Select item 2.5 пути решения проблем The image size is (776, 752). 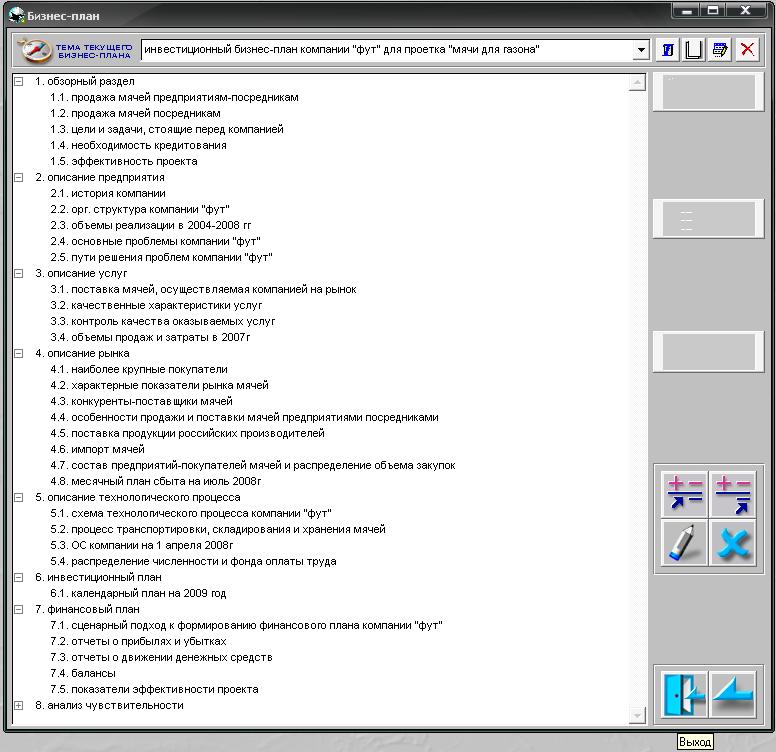point(161,257)
